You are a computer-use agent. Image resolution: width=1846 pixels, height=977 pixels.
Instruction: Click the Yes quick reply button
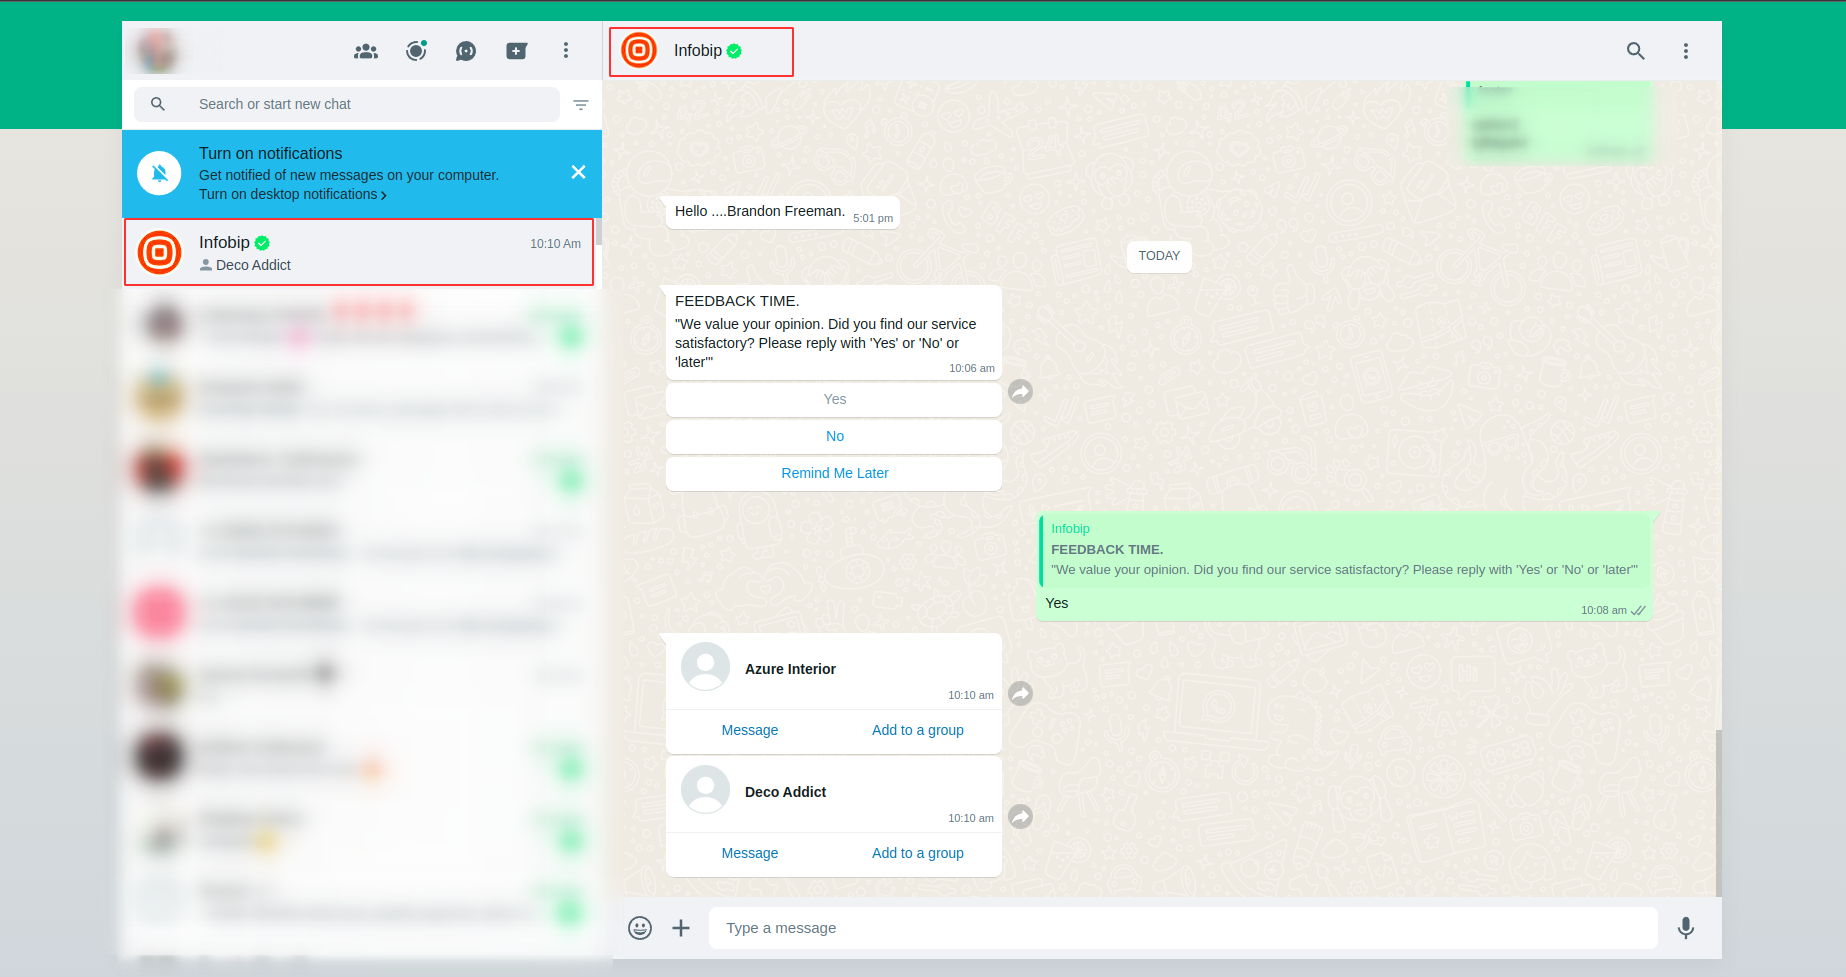tap(834, 399)
